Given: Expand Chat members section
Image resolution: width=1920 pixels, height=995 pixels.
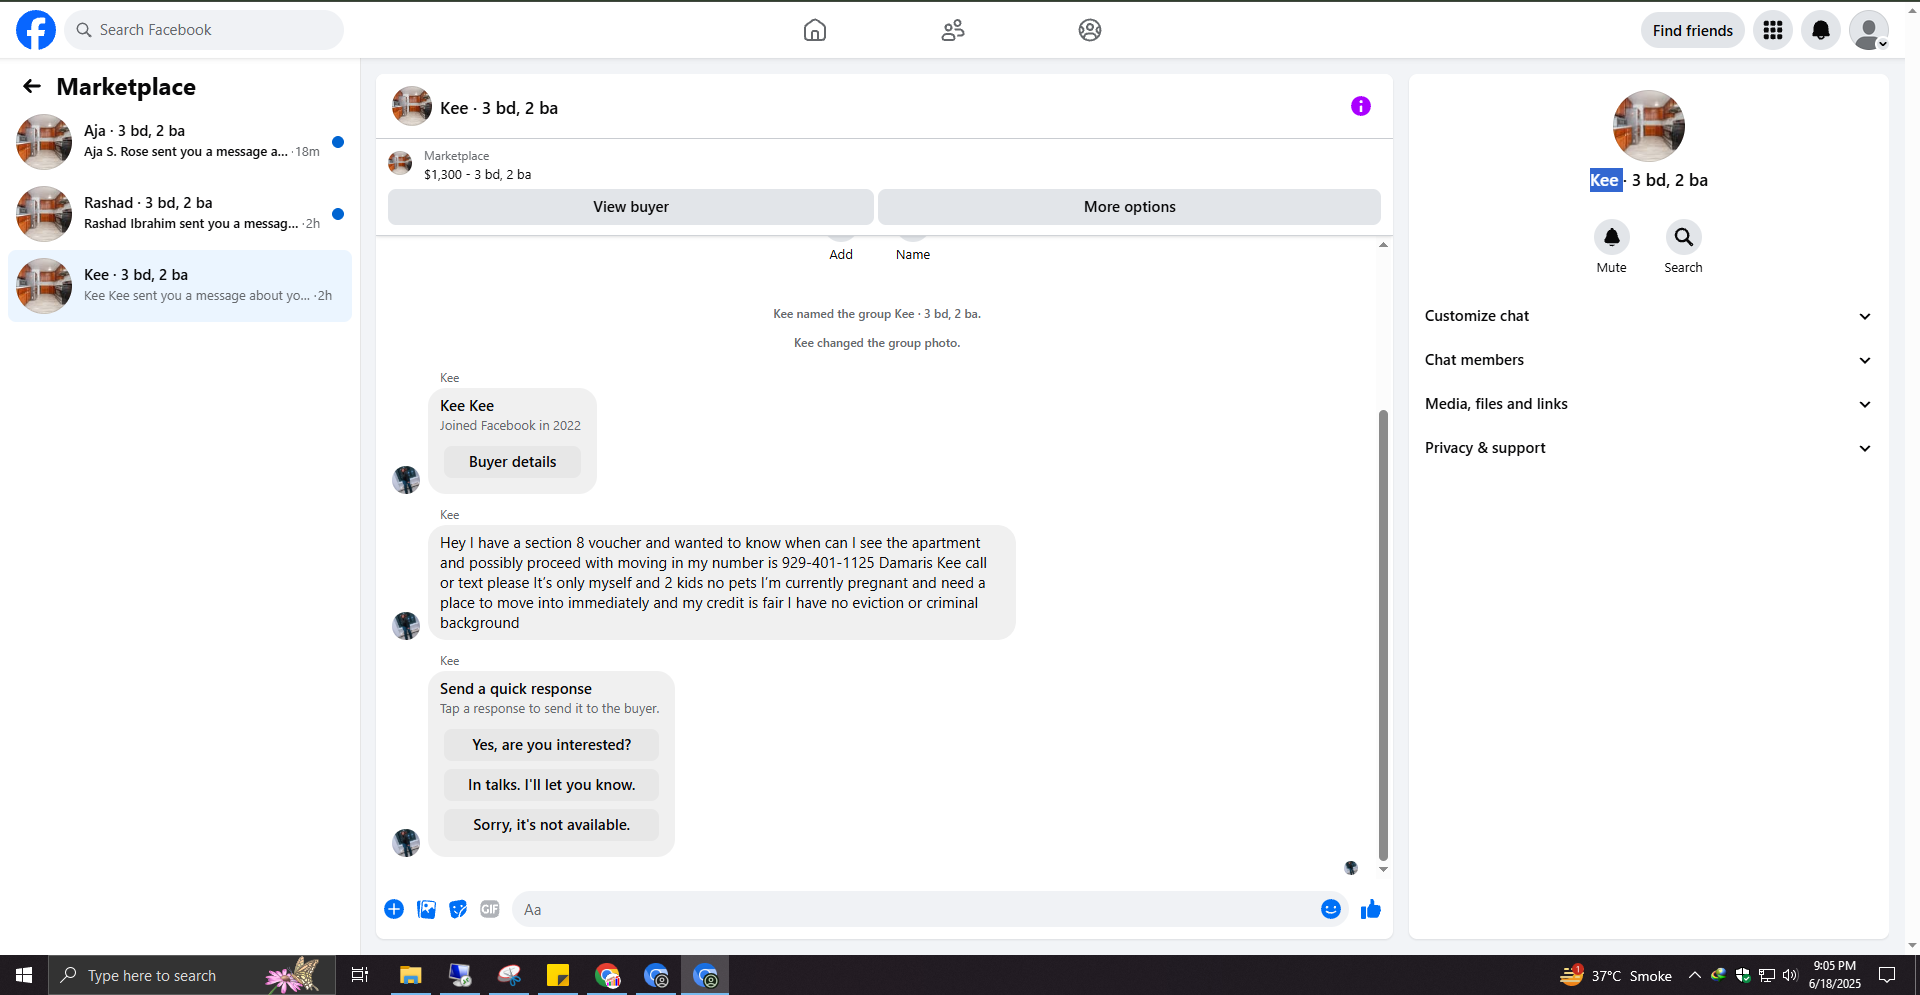Looking at the screenshot, I should coord(1648,360).
